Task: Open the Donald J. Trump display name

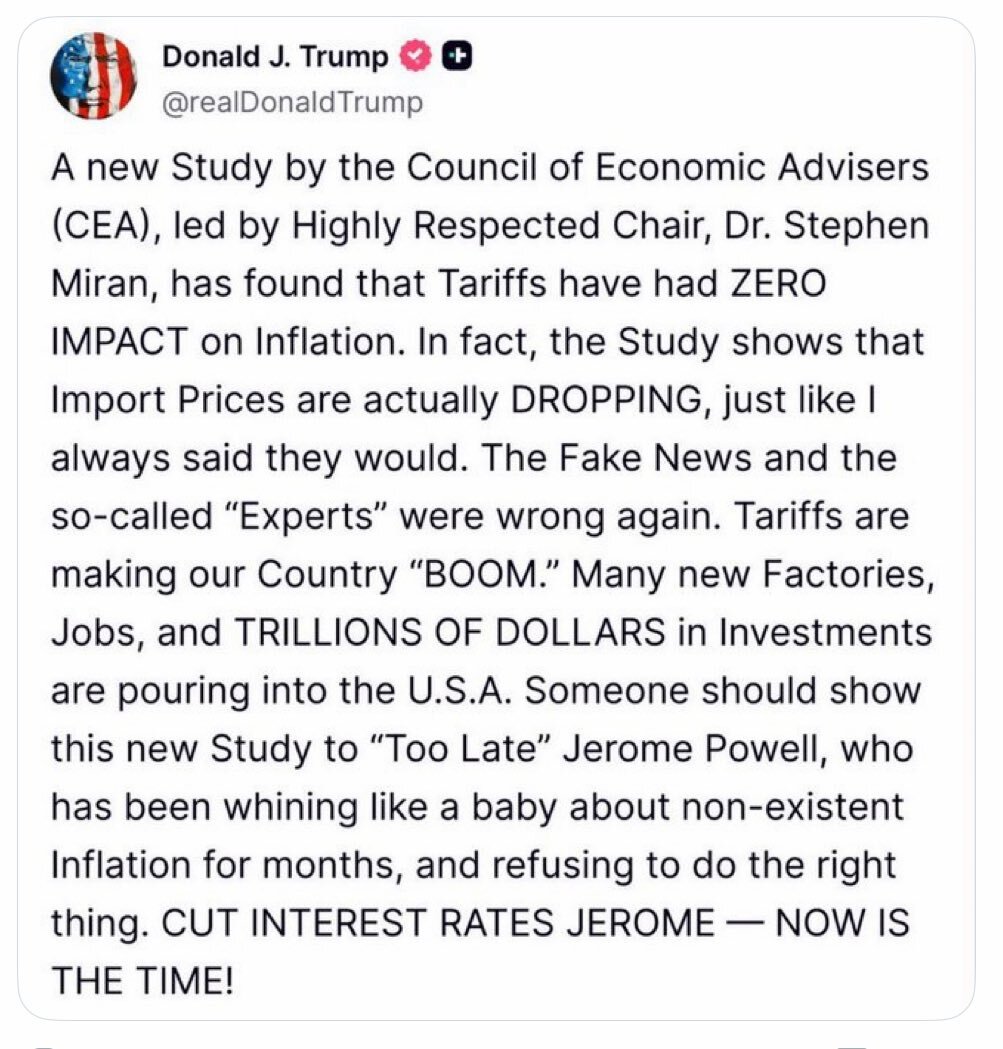Action: (x=275, y=57)
